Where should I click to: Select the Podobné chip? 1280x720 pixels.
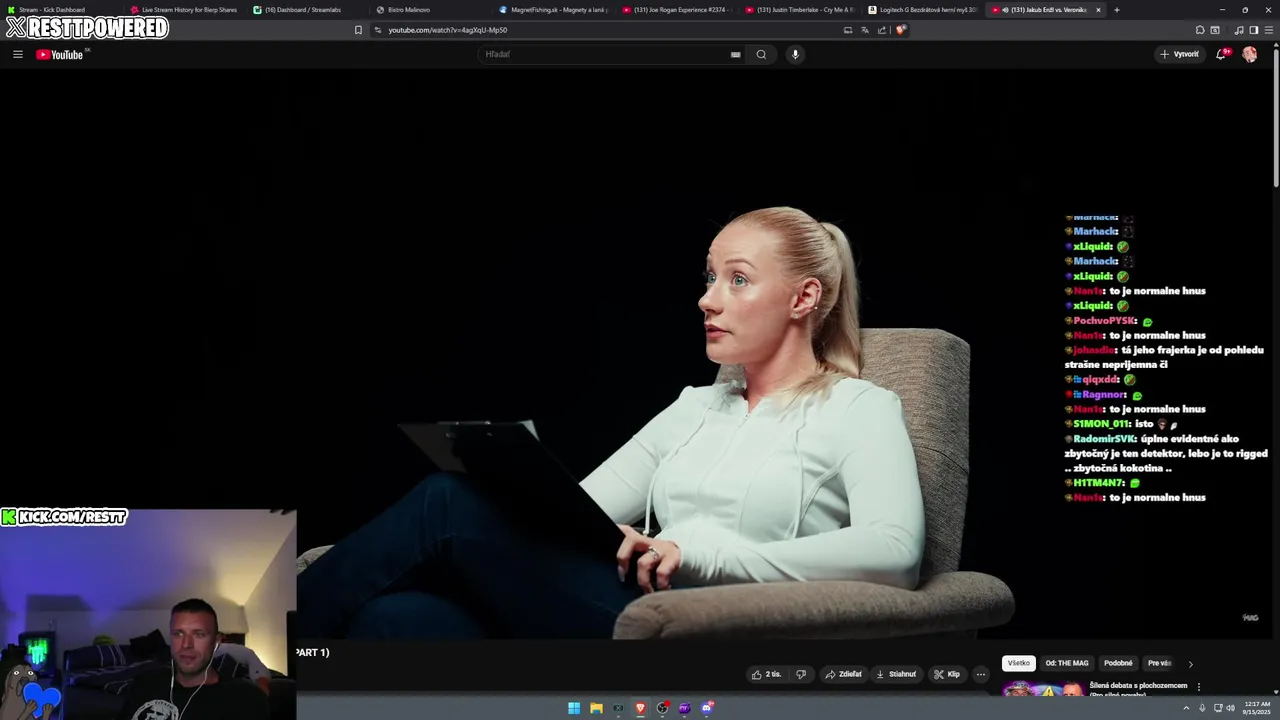click(1118, 663)
